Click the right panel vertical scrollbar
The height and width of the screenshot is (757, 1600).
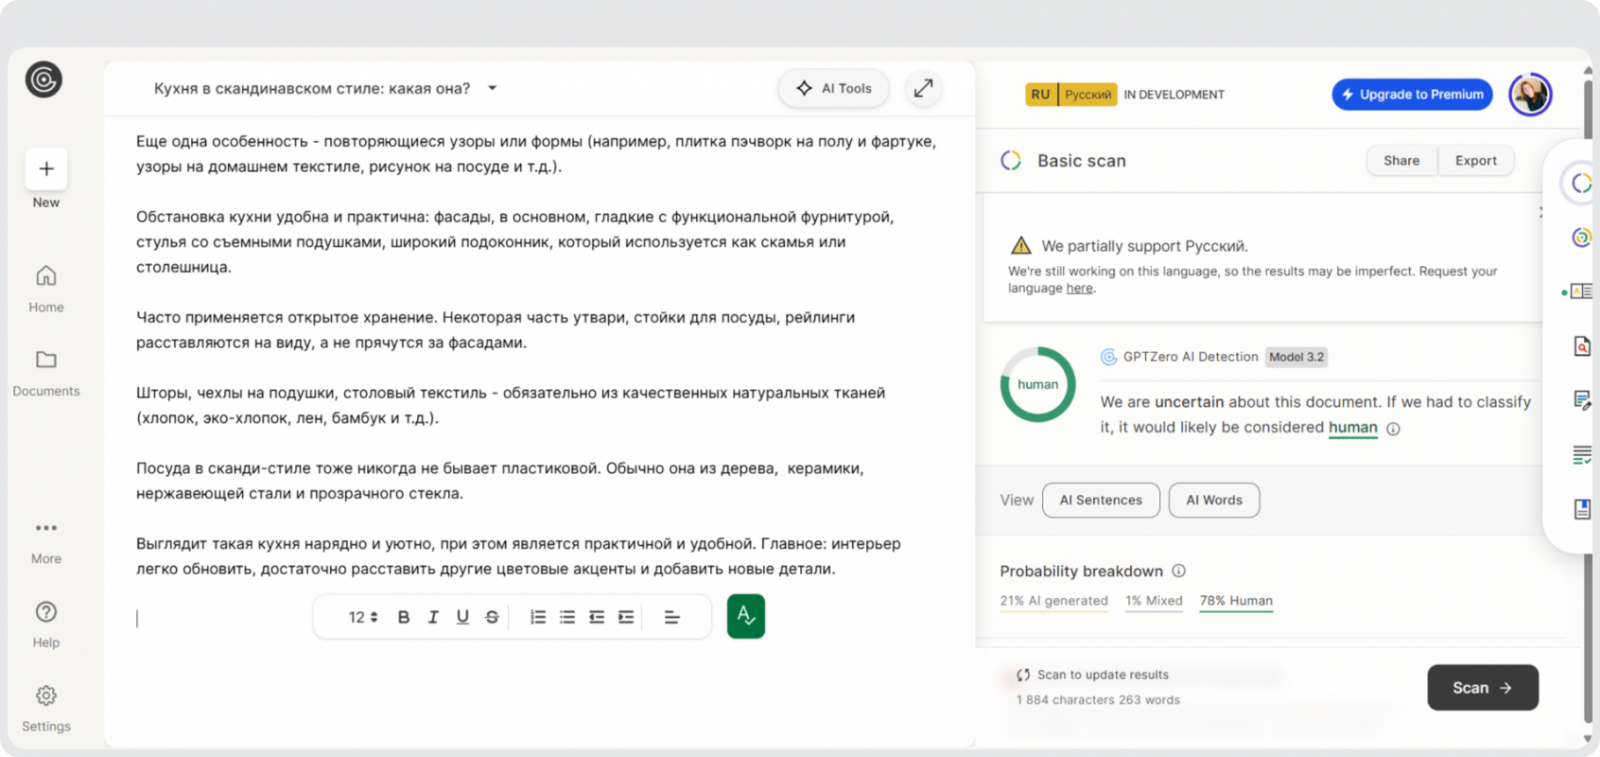1588,400
